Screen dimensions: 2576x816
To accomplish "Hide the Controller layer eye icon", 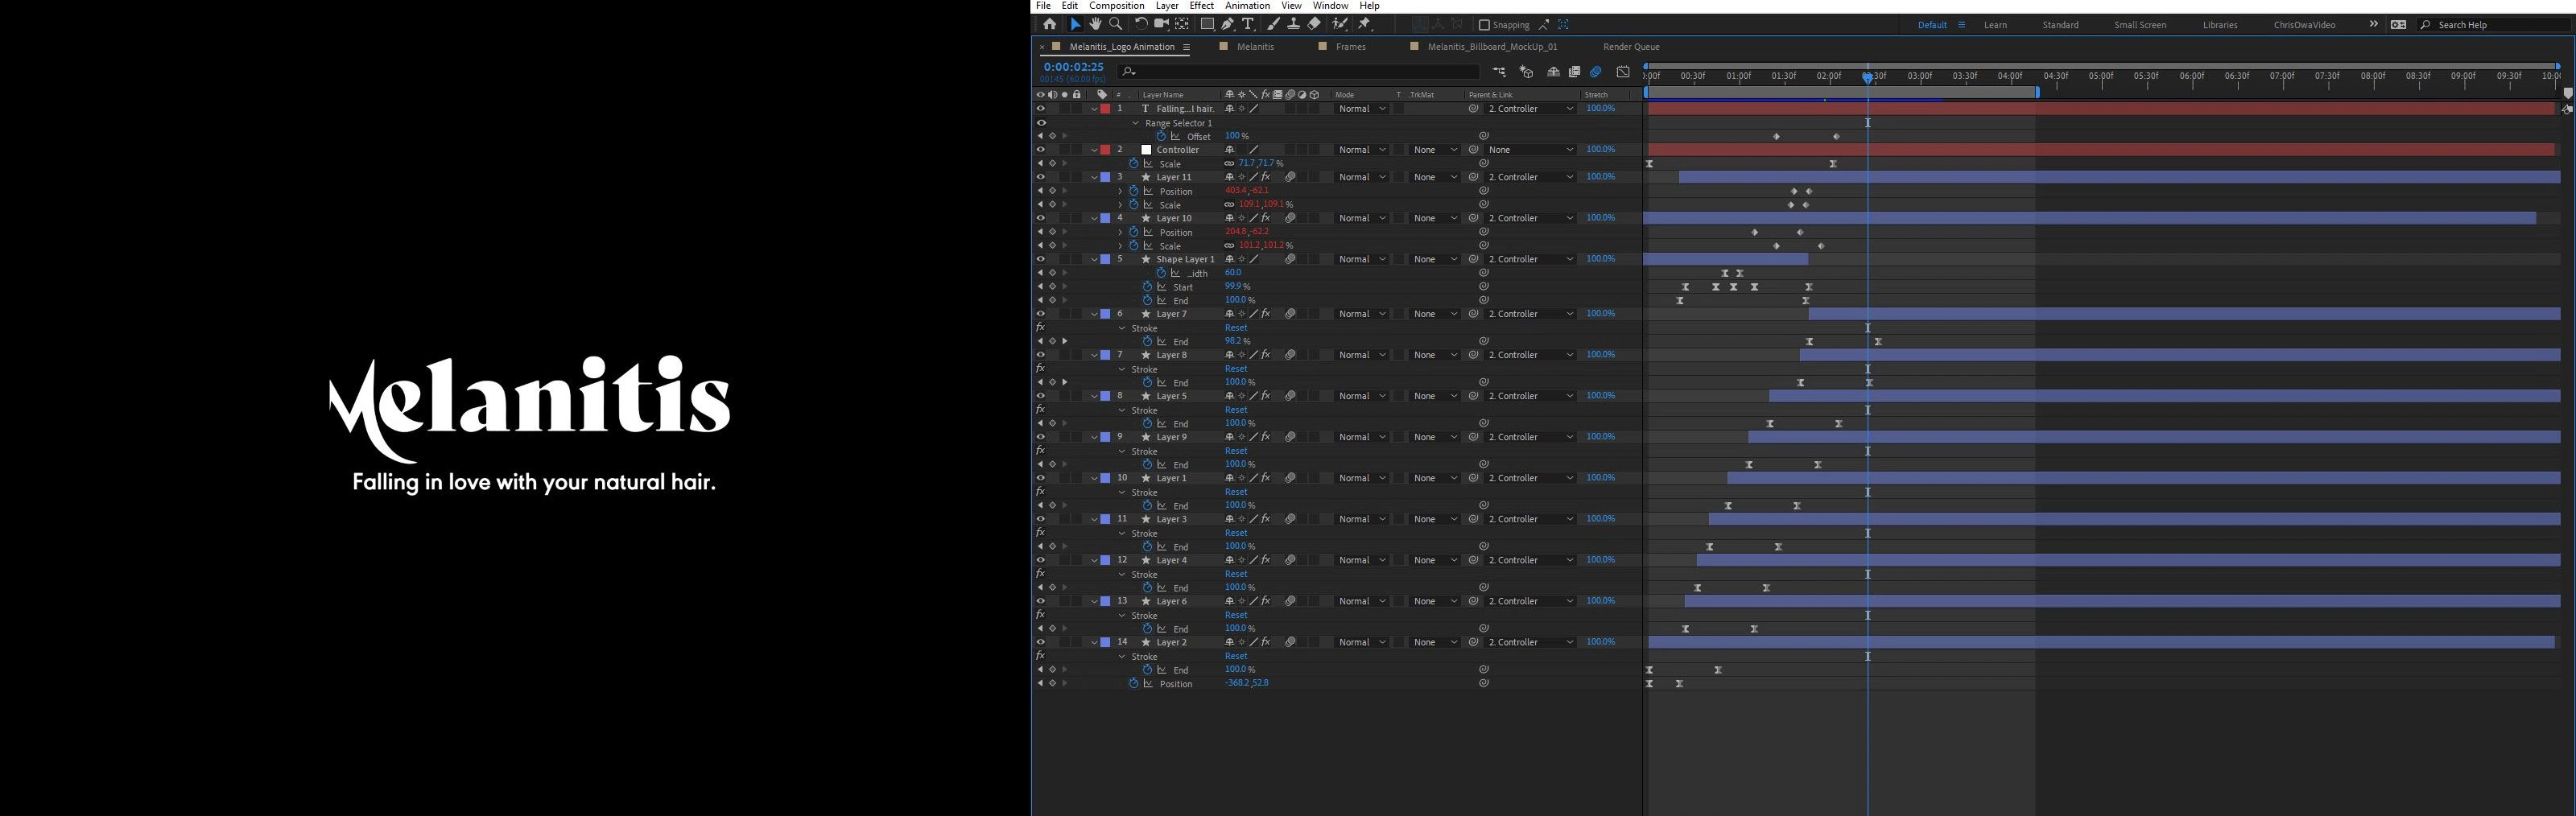I will click(1040, 150).
